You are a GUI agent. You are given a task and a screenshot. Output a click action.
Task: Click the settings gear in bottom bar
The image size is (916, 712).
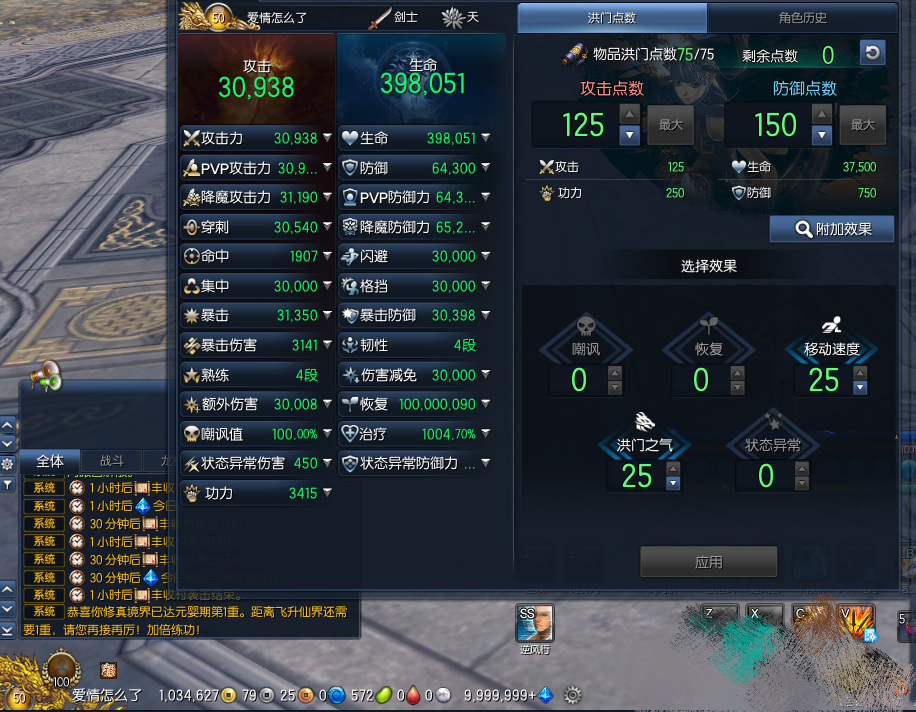pos(572,695)
